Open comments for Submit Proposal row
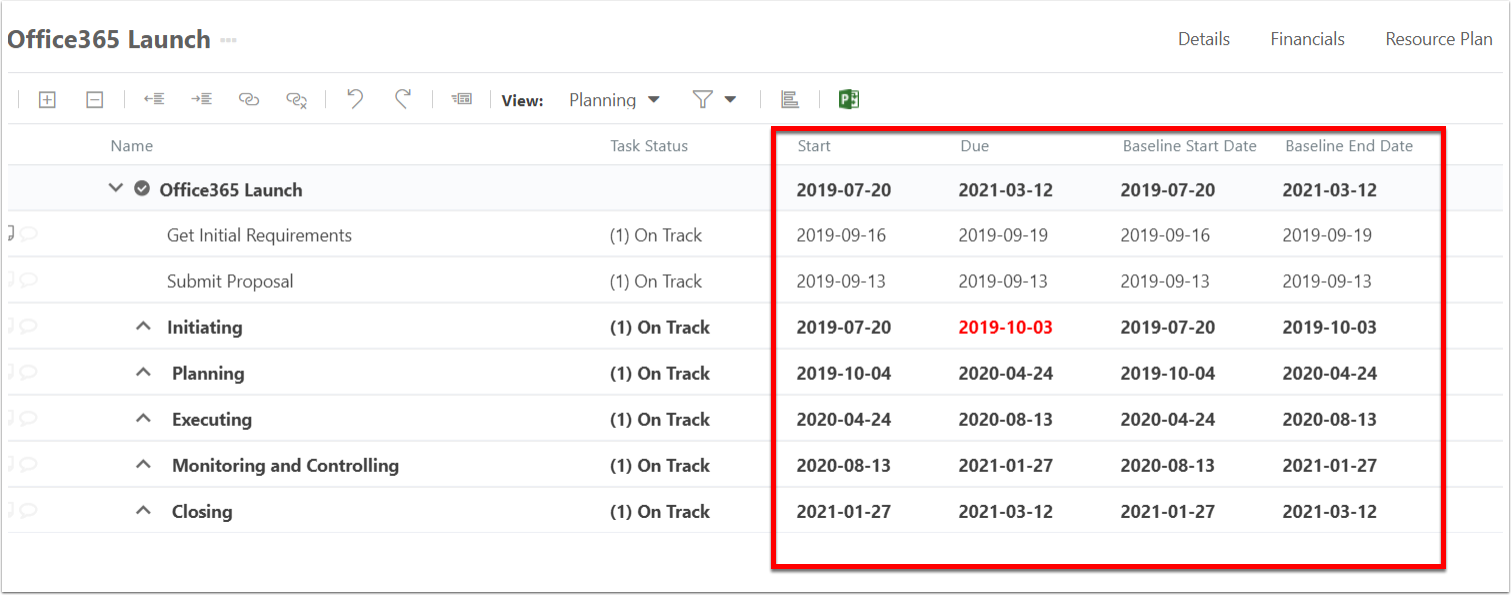 [x=29, y=280]
